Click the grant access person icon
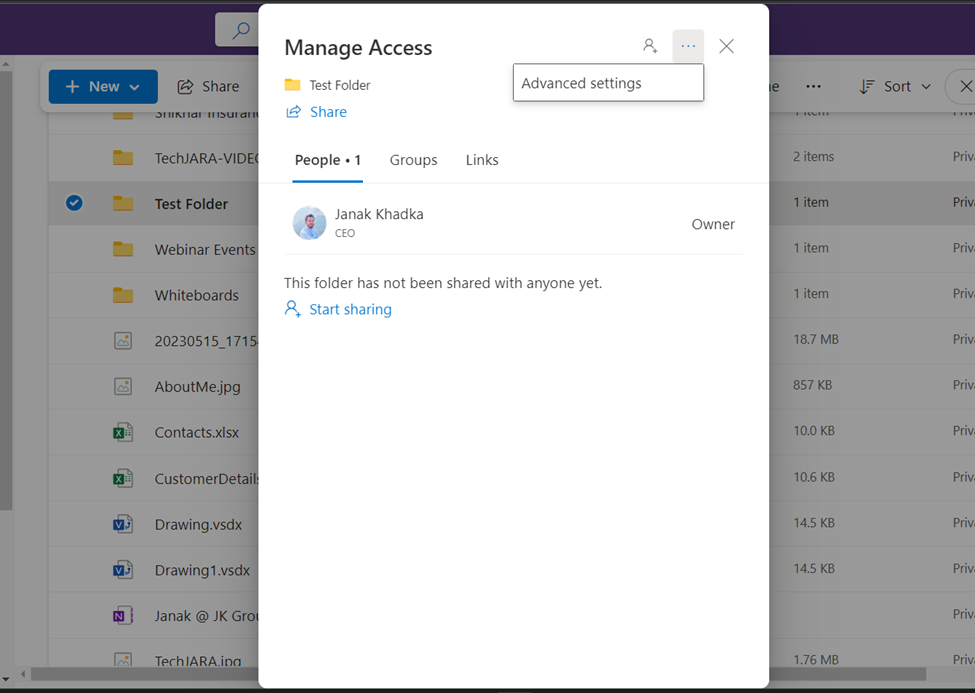Image resolution: width=975 pixels, height=693 pixels. (x=650, y=46)
